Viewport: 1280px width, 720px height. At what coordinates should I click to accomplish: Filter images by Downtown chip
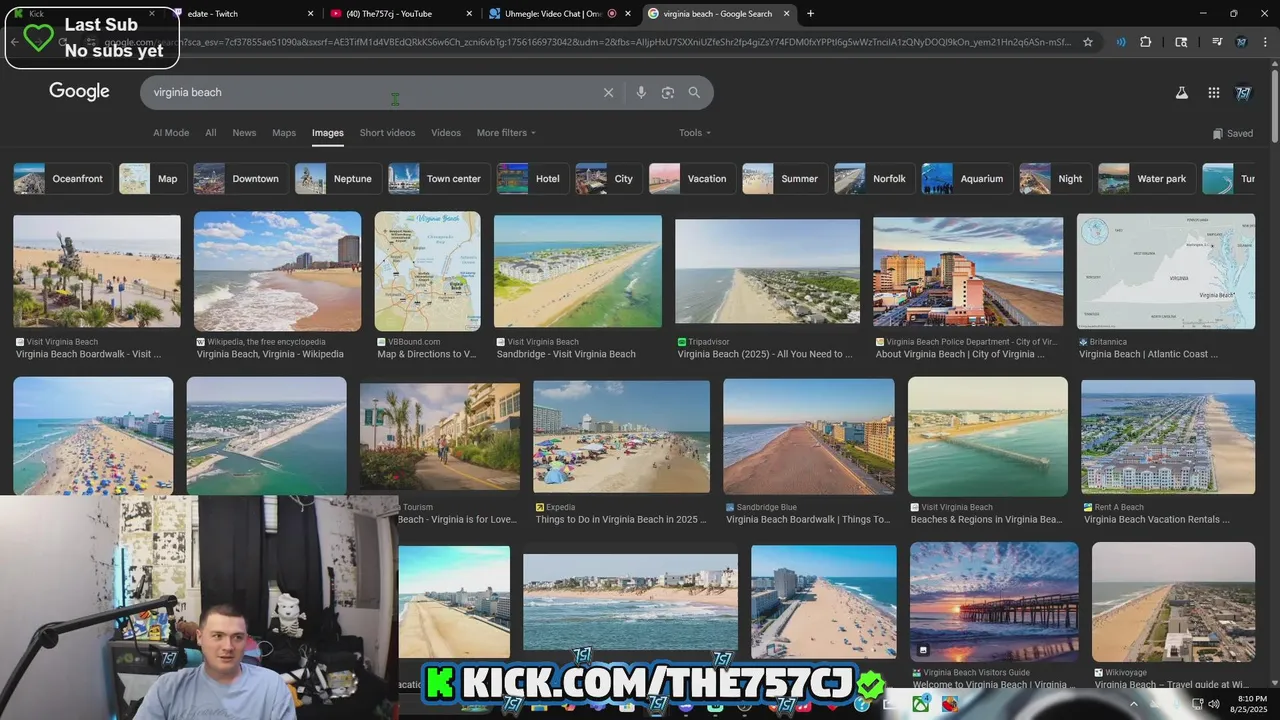[x=240, y=179]
